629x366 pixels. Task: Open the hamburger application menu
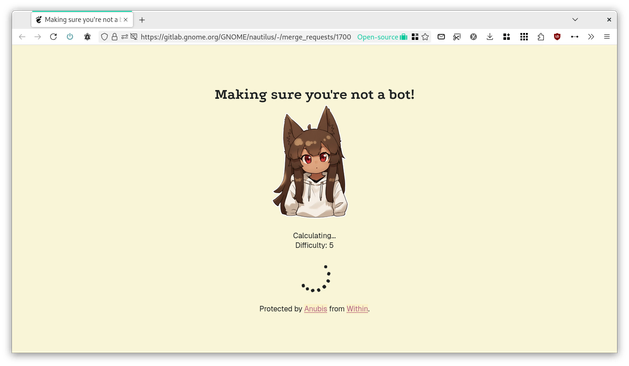pos(607,37)
